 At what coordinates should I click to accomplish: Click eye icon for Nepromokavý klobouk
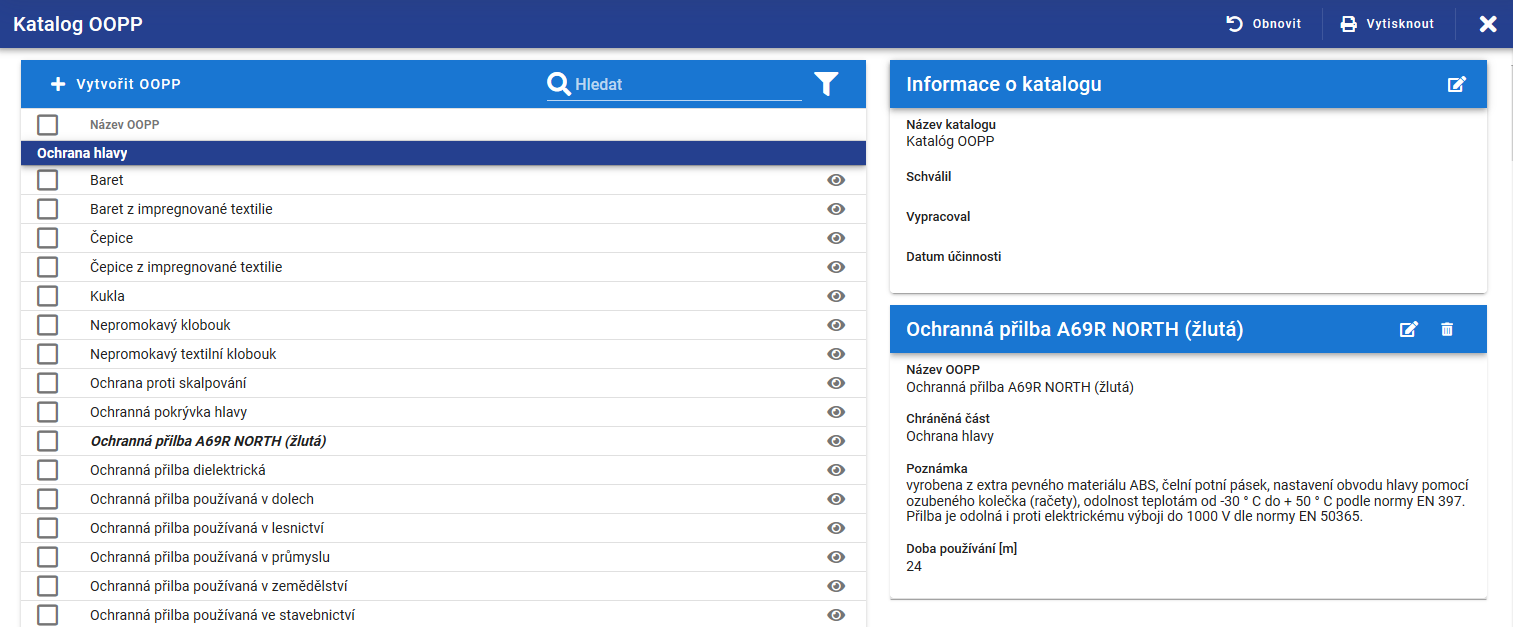pyautogui.click(x=836, y=325)
